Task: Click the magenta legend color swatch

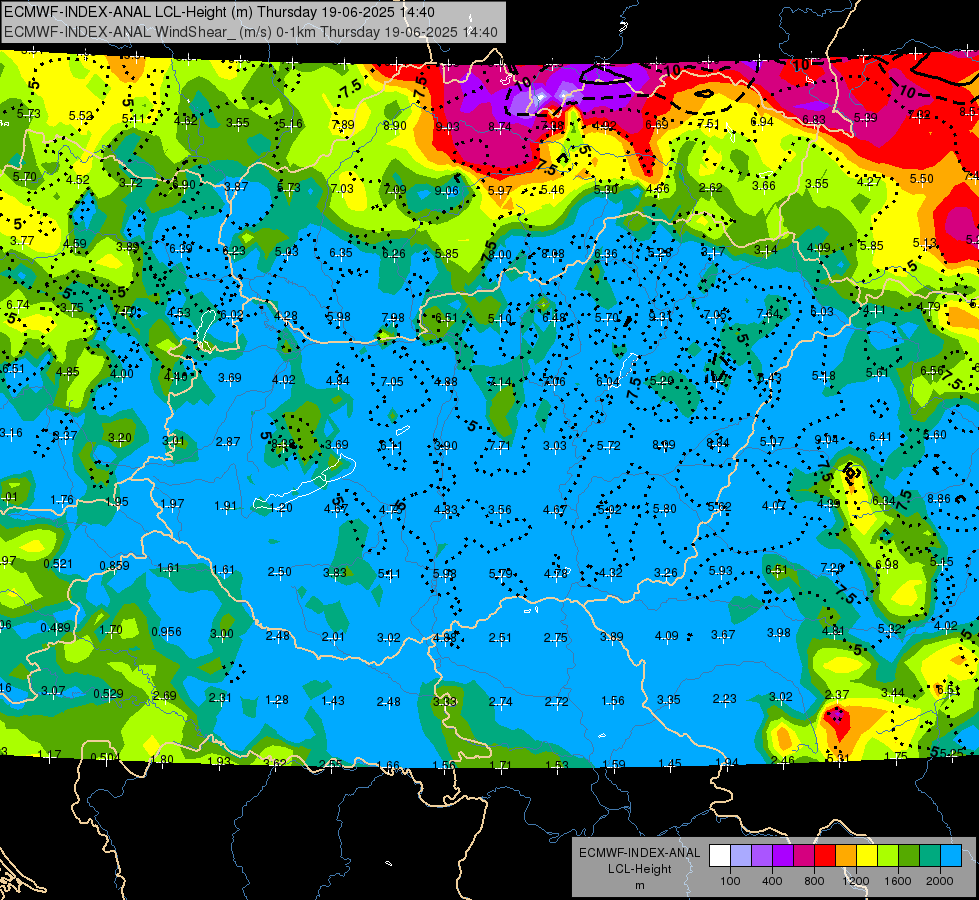Action: pos(804,855)
